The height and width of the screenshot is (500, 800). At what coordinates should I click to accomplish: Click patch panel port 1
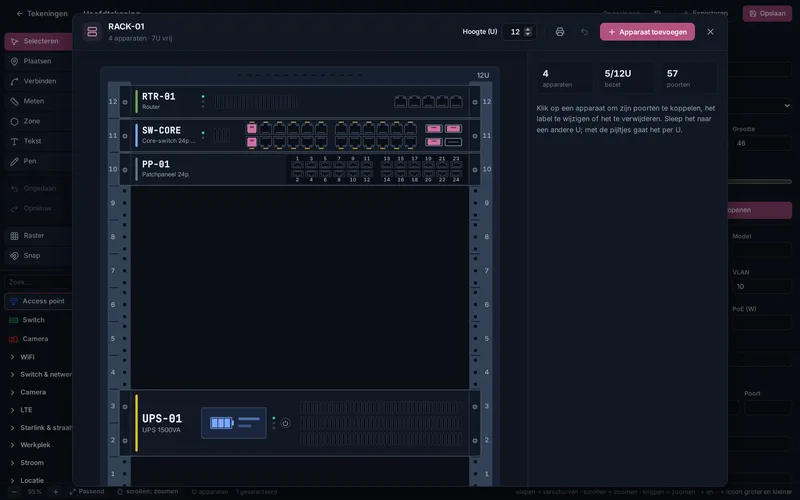(297, 164)
